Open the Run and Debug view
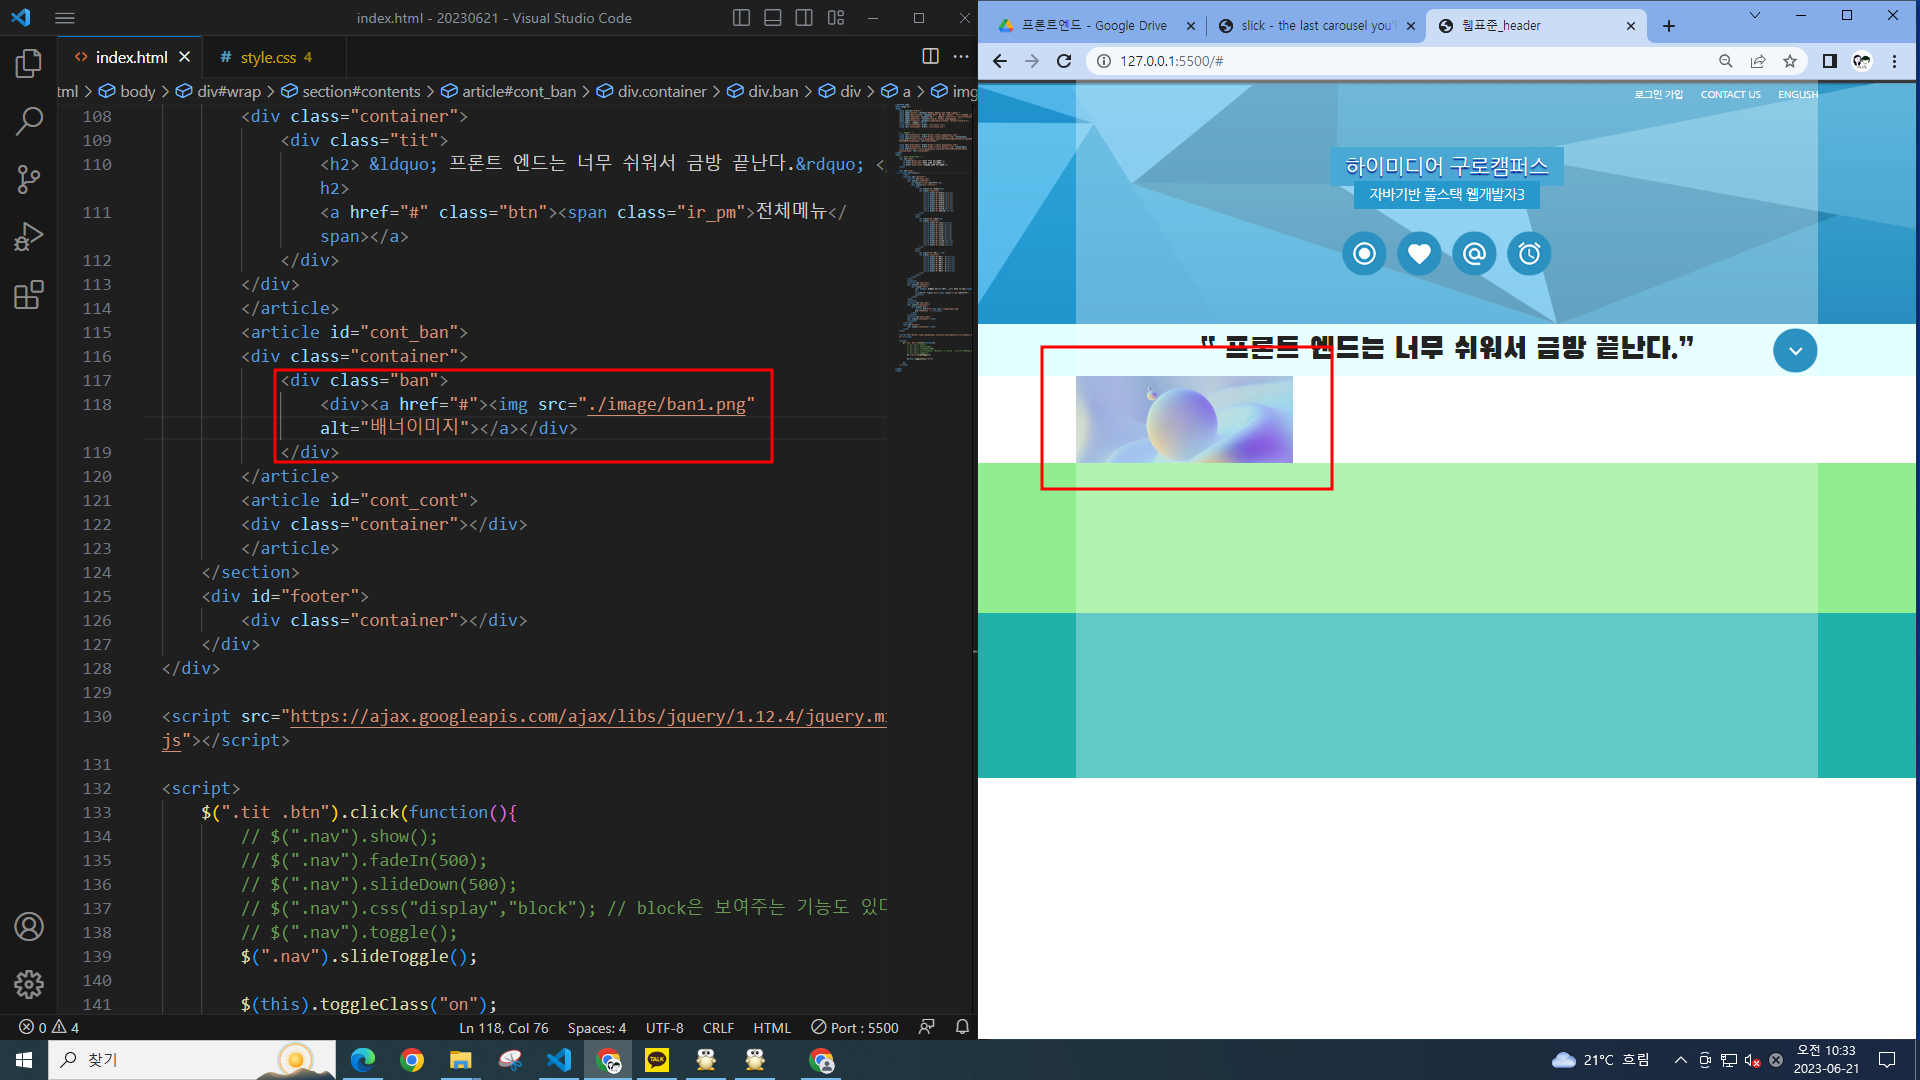This screenshot has height=1080, width=1920. (29, 237)
